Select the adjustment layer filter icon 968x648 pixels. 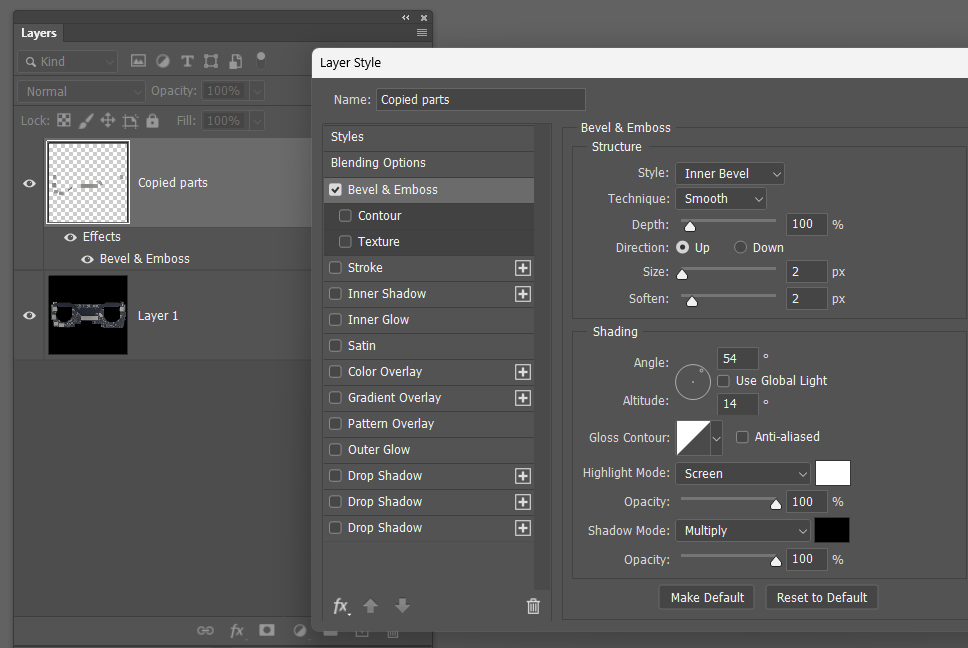(x=162, y=61)
